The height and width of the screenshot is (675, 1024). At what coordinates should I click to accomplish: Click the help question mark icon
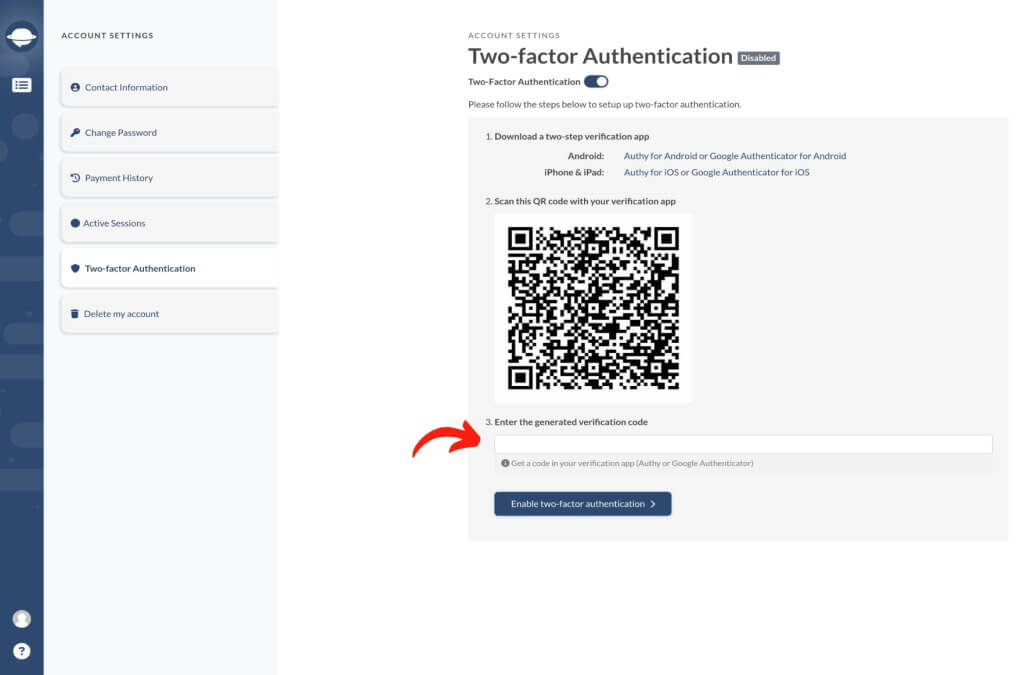point(22,651)
